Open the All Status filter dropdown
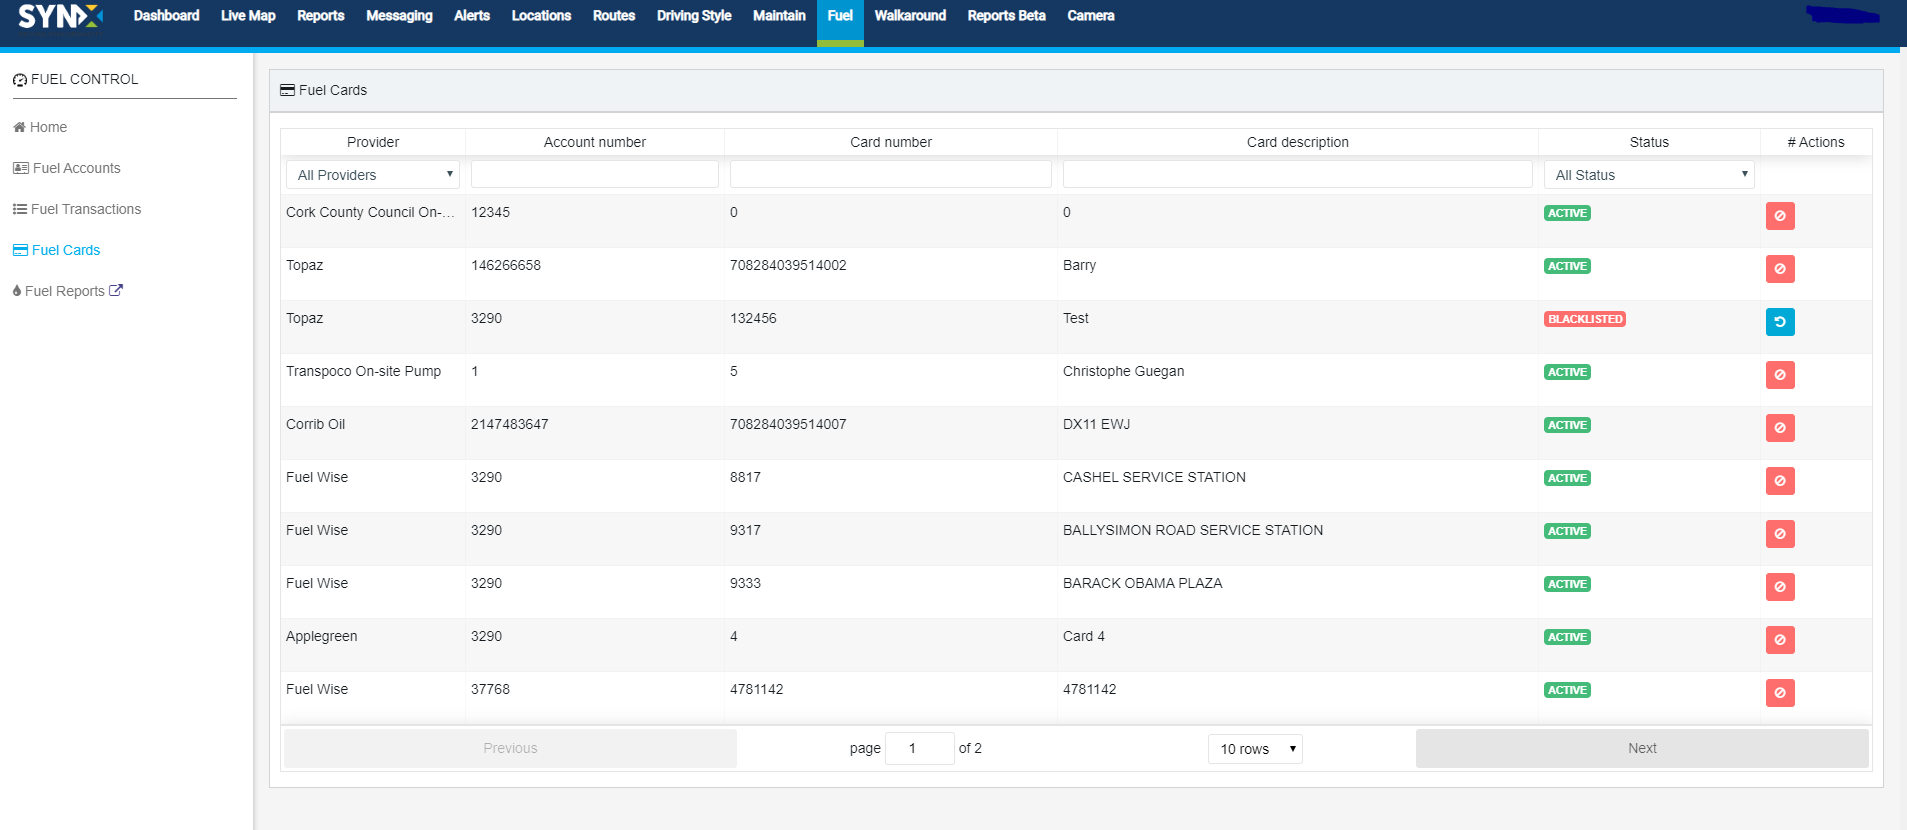 tap(1649, 175)
